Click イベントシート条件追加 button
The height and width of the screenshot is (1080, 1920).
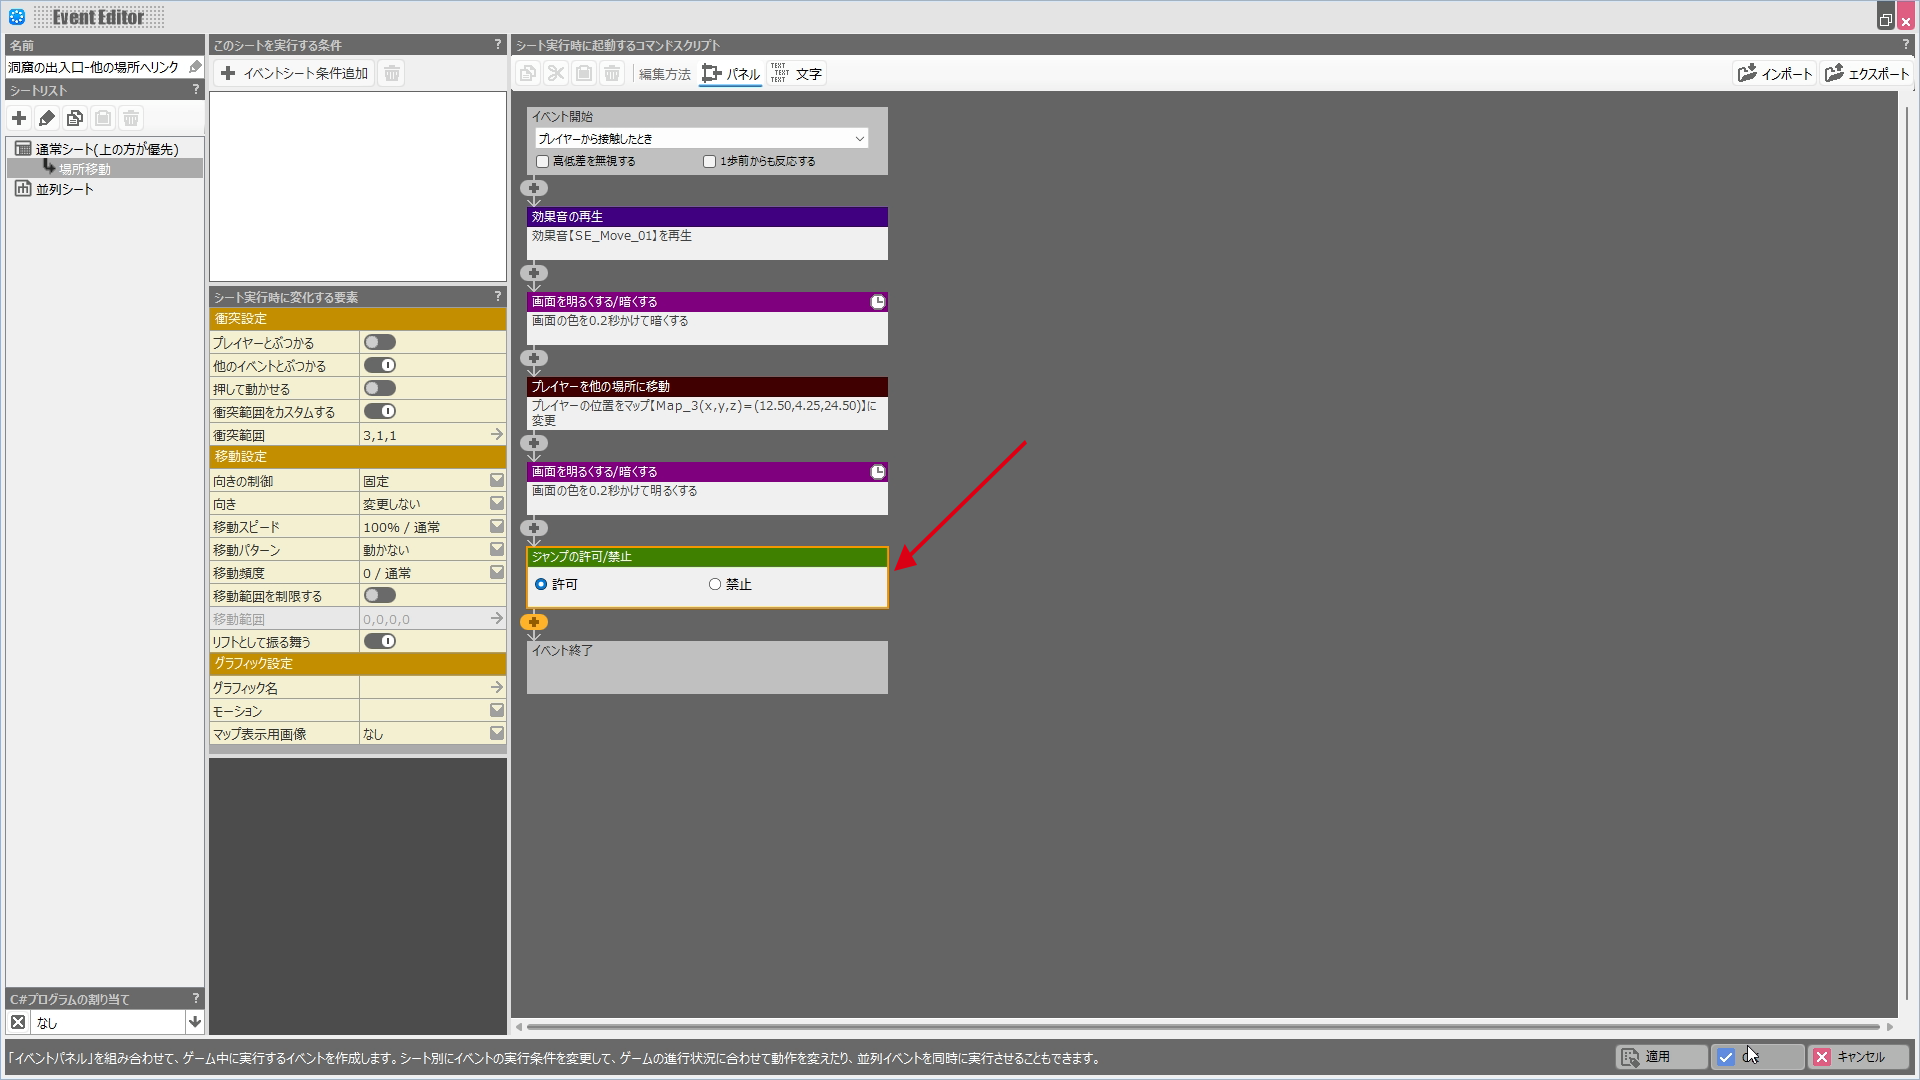point(294,73)
